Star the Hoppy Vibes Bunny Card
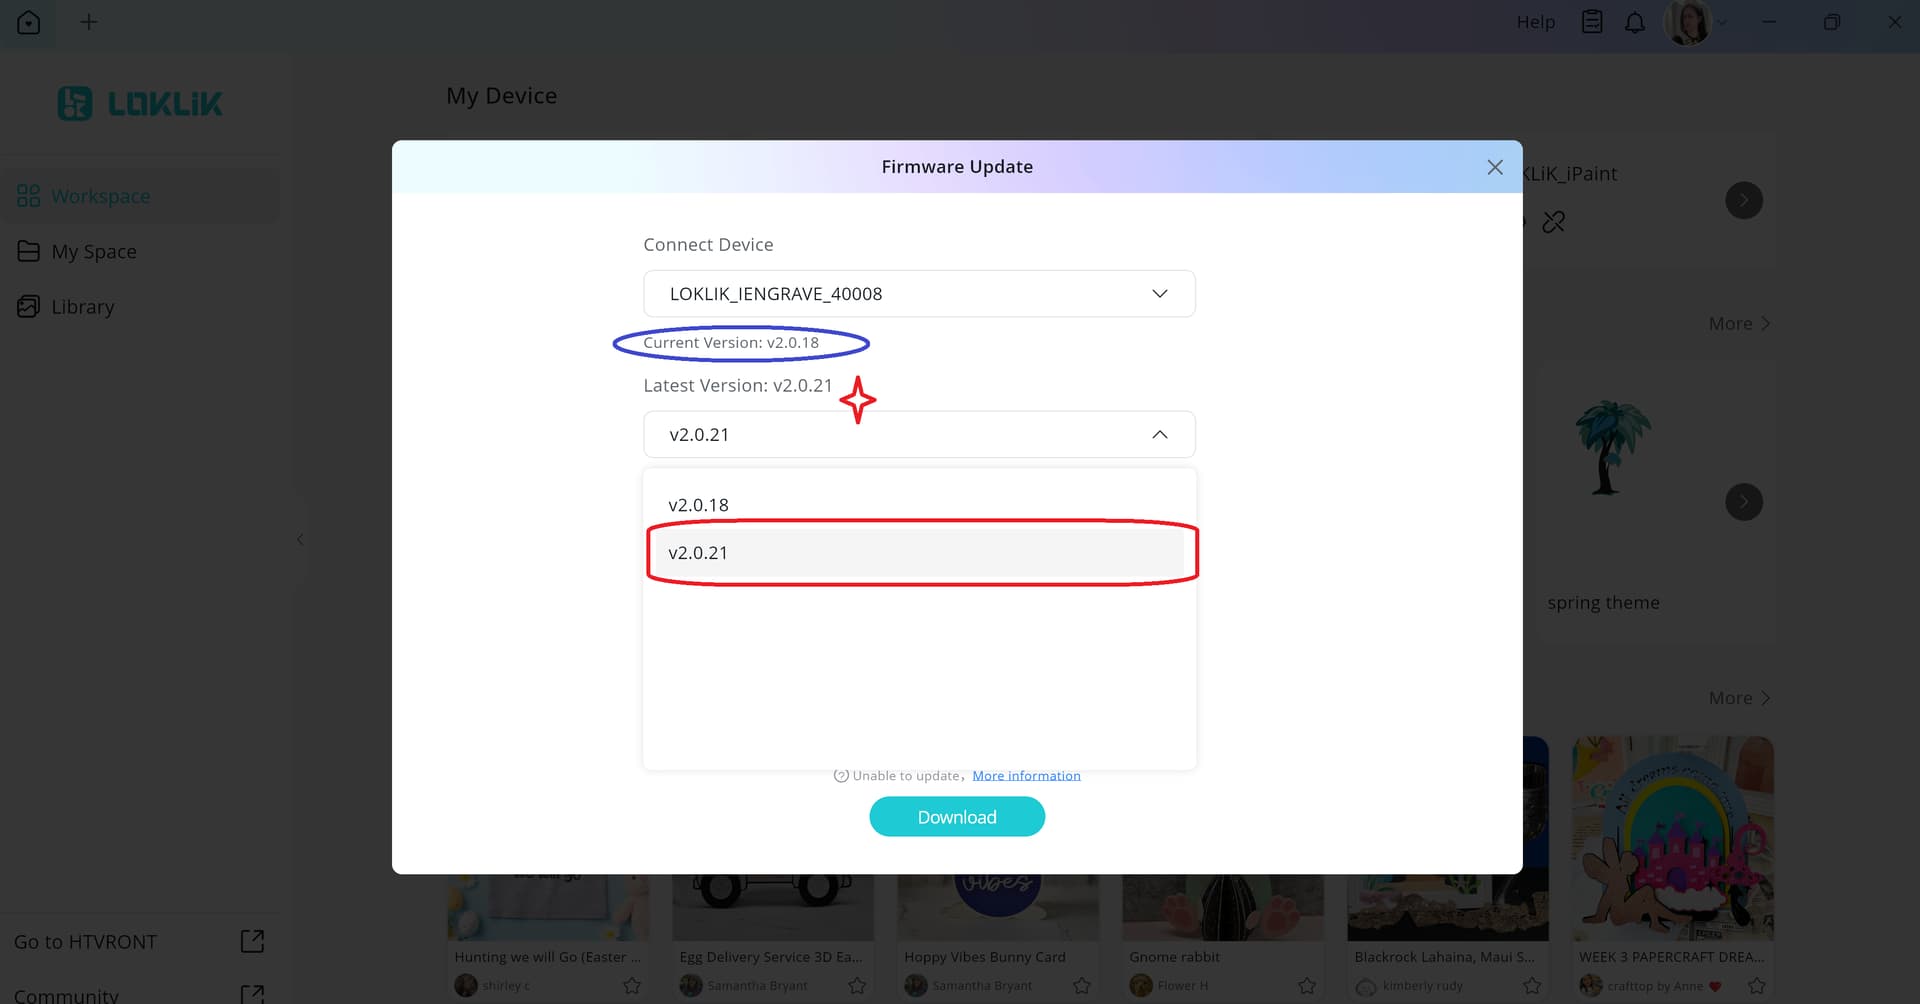This screenshot has height=1004, width=1920. coord(1082,986)
